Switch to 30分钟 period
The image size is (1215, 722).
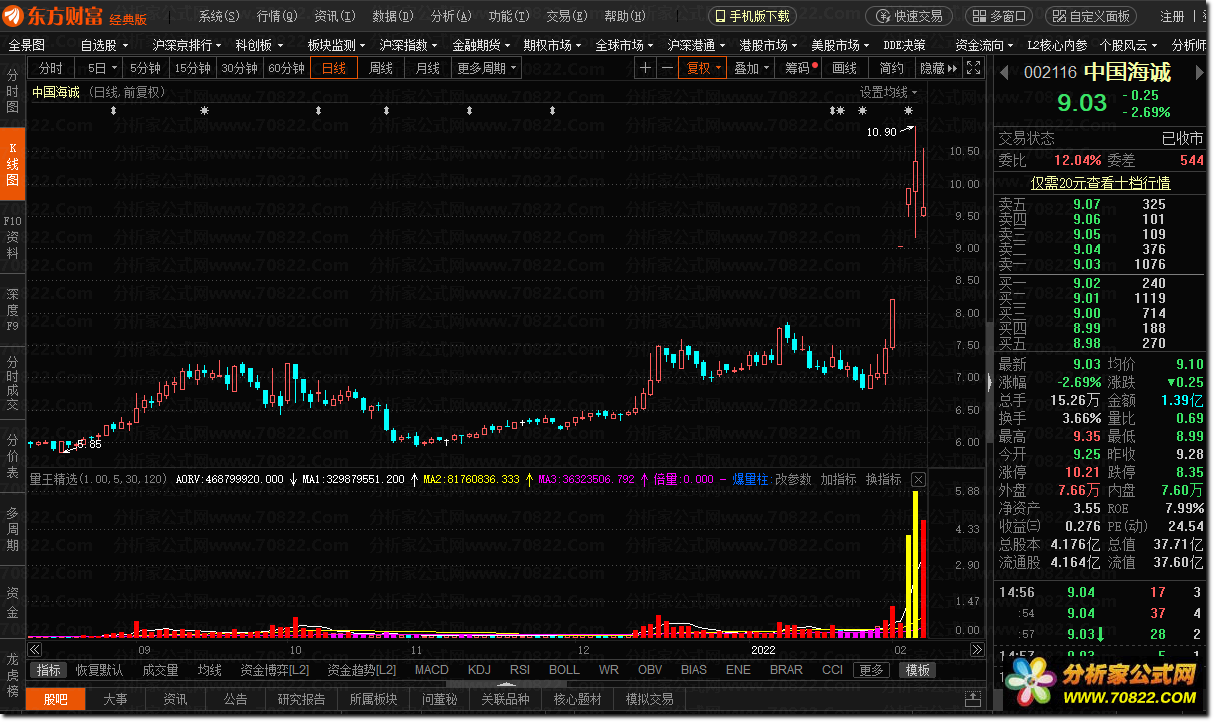coord(239,68)
